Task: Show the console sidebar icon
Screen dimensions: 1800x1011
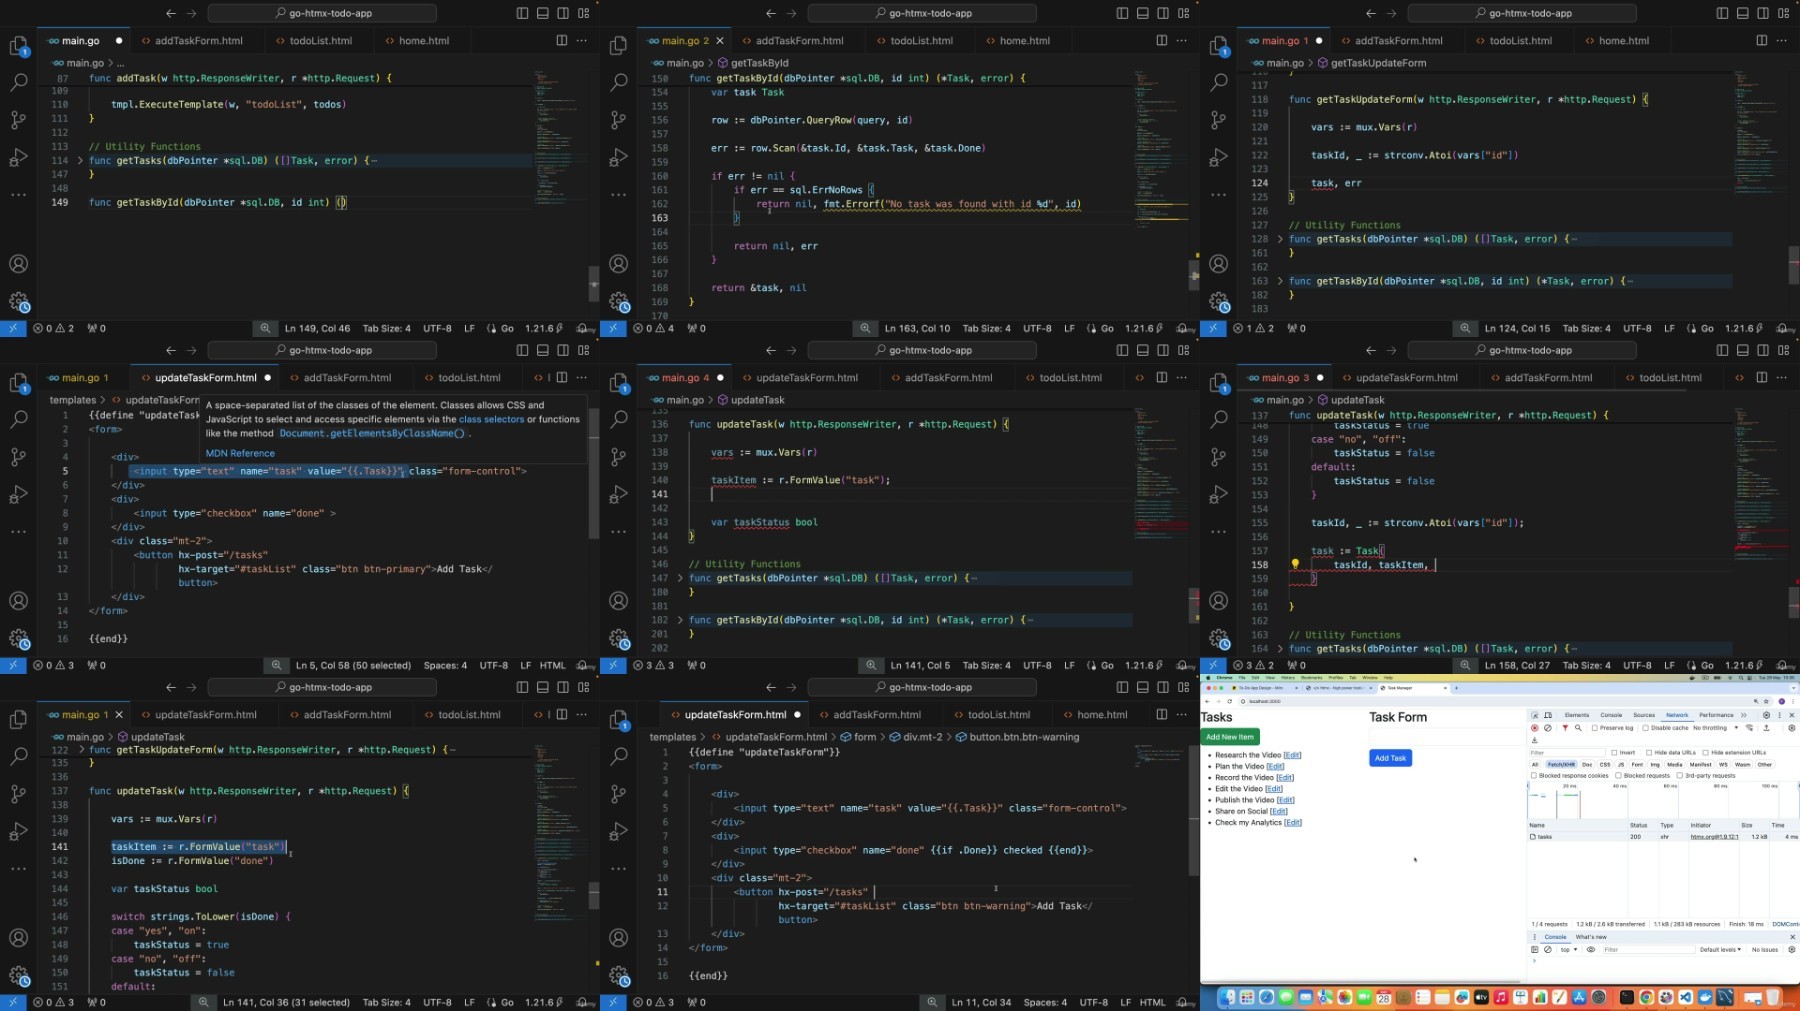Action: pyautogui.click(x=1535, y=949)
